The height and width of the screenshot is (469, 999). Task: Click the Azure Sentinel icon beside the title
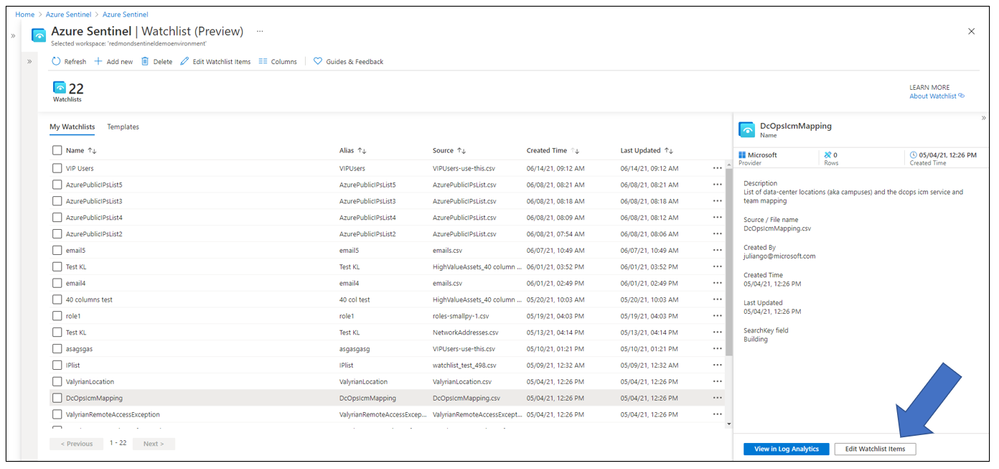click(x=38, y=34)
